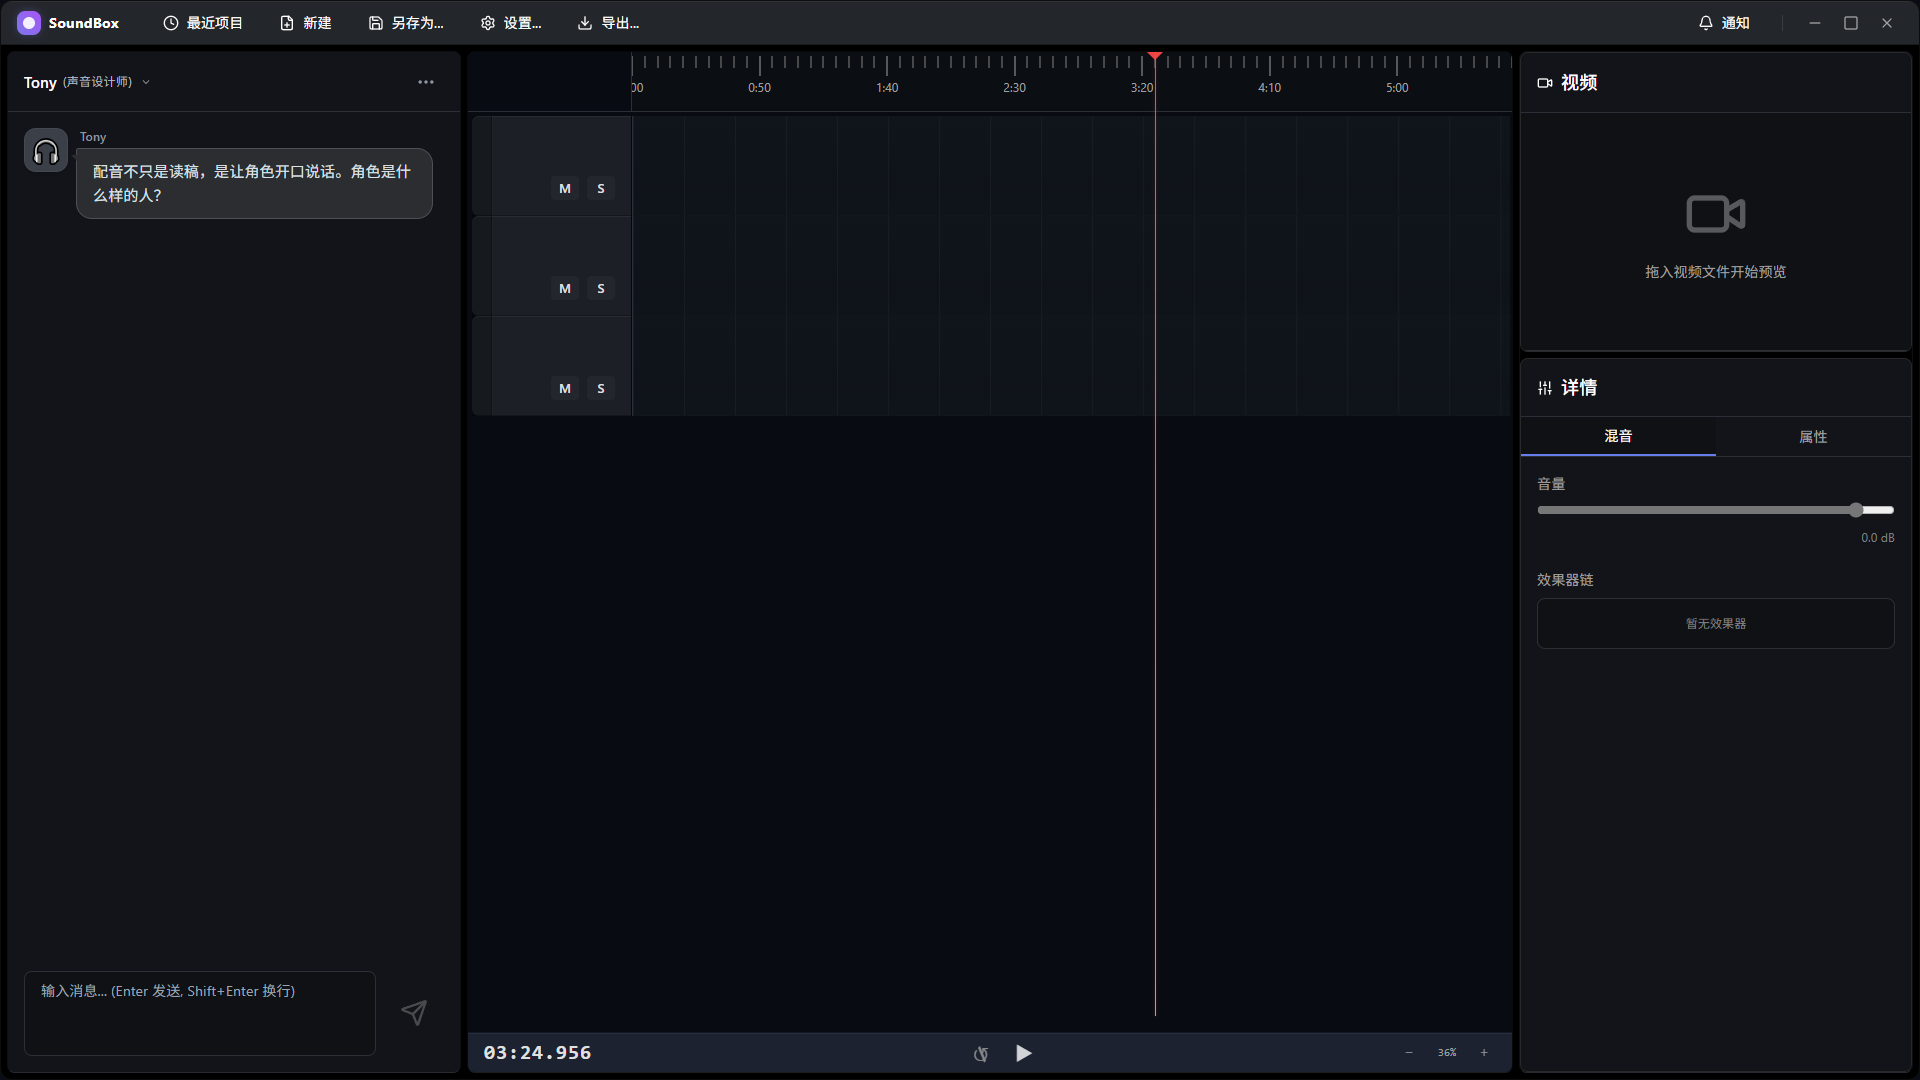Expand the Tony role dropdown chevron
The height and width of the screenshot is (1080, 1920).
click(146, 82)
